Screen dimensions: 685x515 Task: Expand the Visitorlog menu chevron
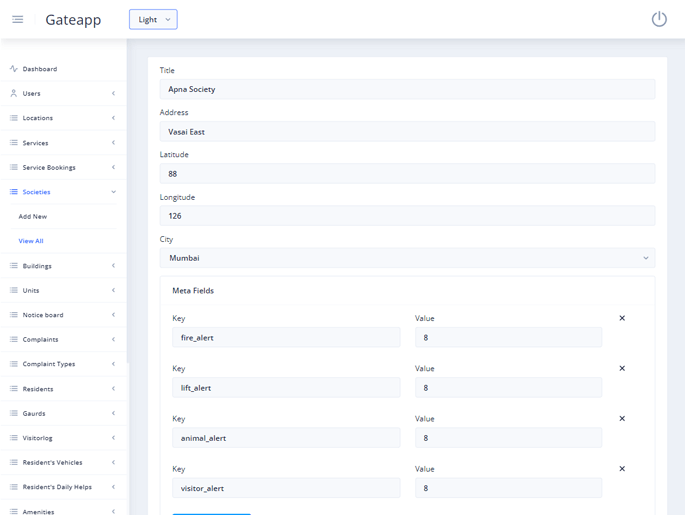(x=114, y=438)
